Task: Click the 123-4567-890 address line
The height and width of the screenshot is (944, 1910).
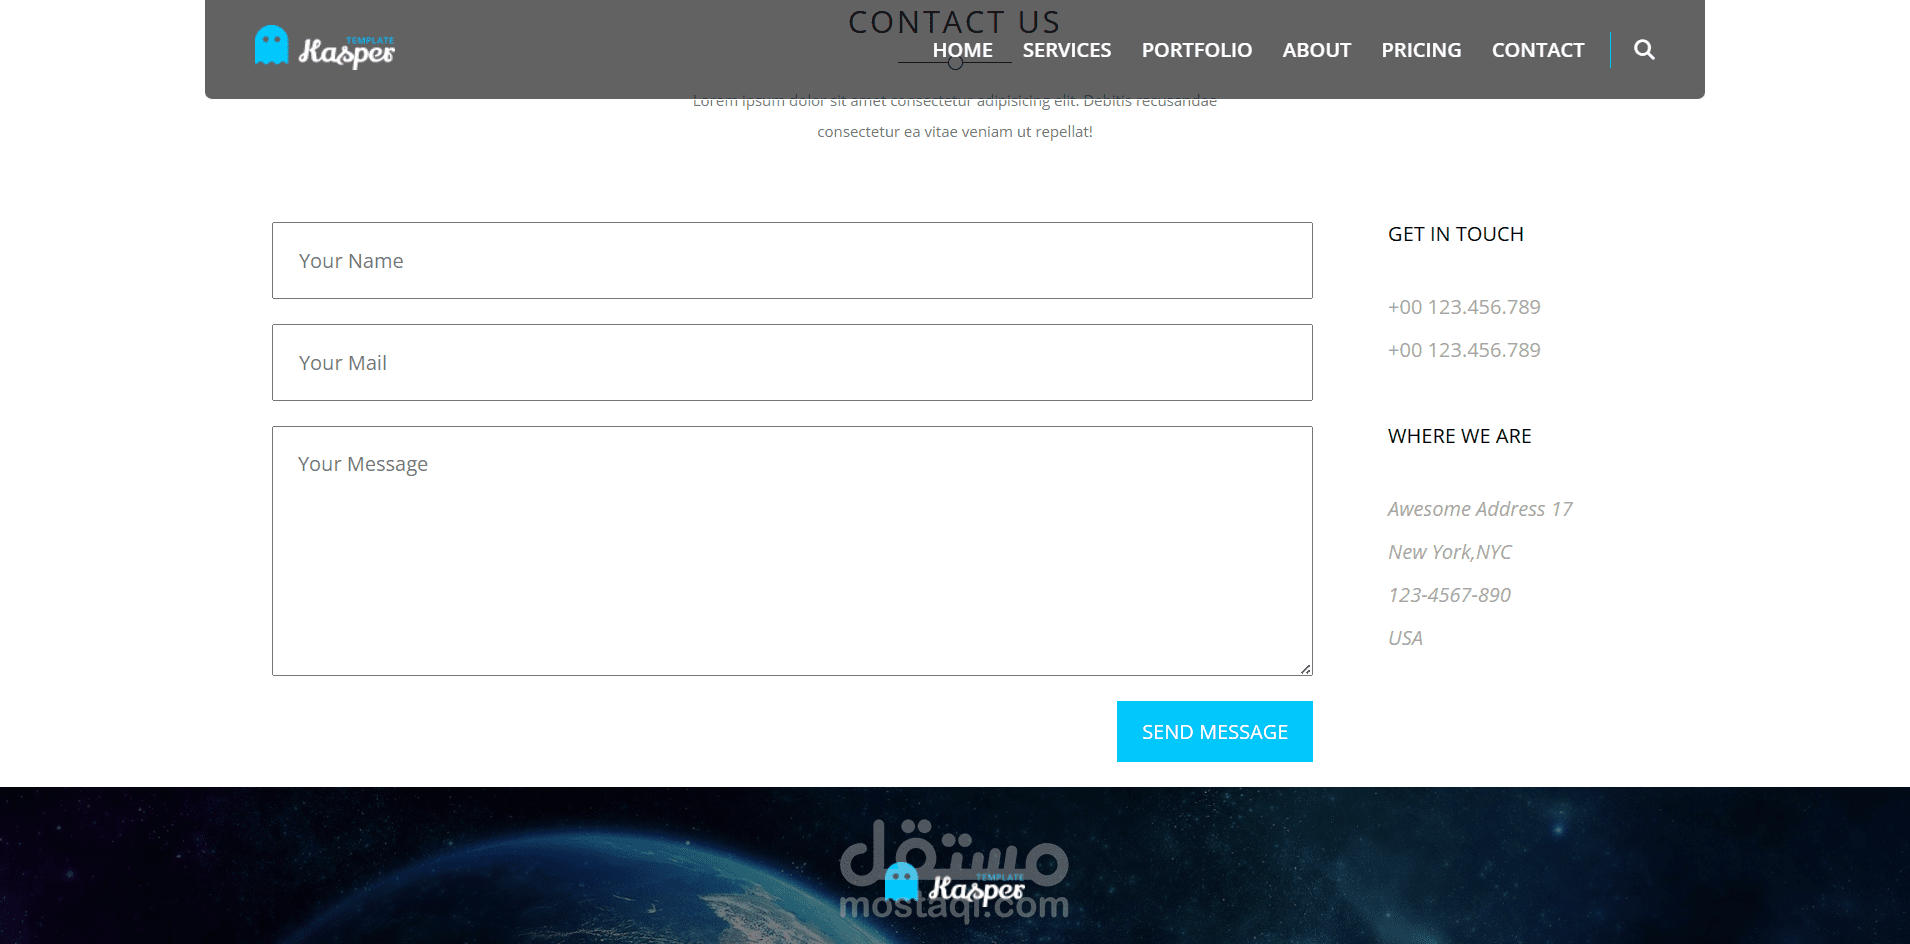Action: point(1449,595)
